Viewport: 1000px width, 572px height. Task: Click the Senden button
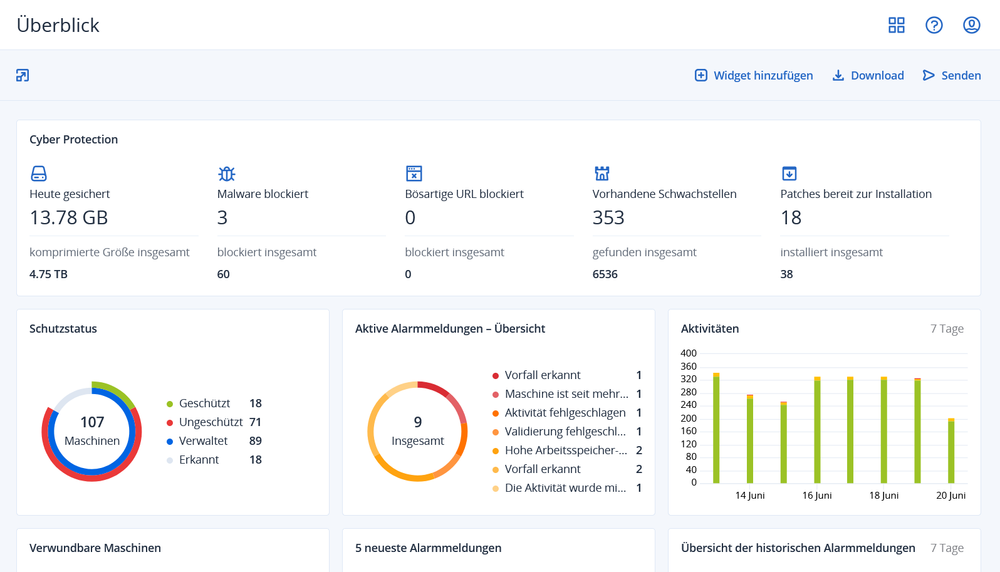(951, 75)
